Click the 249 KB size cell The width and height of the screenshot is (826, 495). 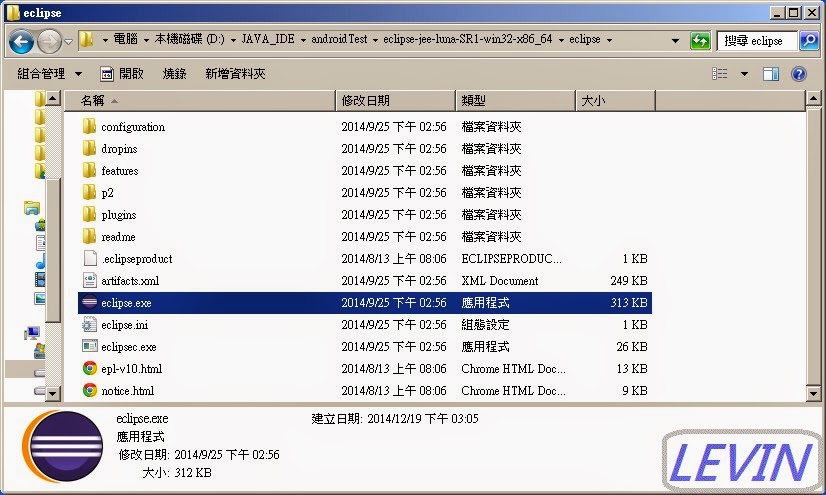point(629,281)
